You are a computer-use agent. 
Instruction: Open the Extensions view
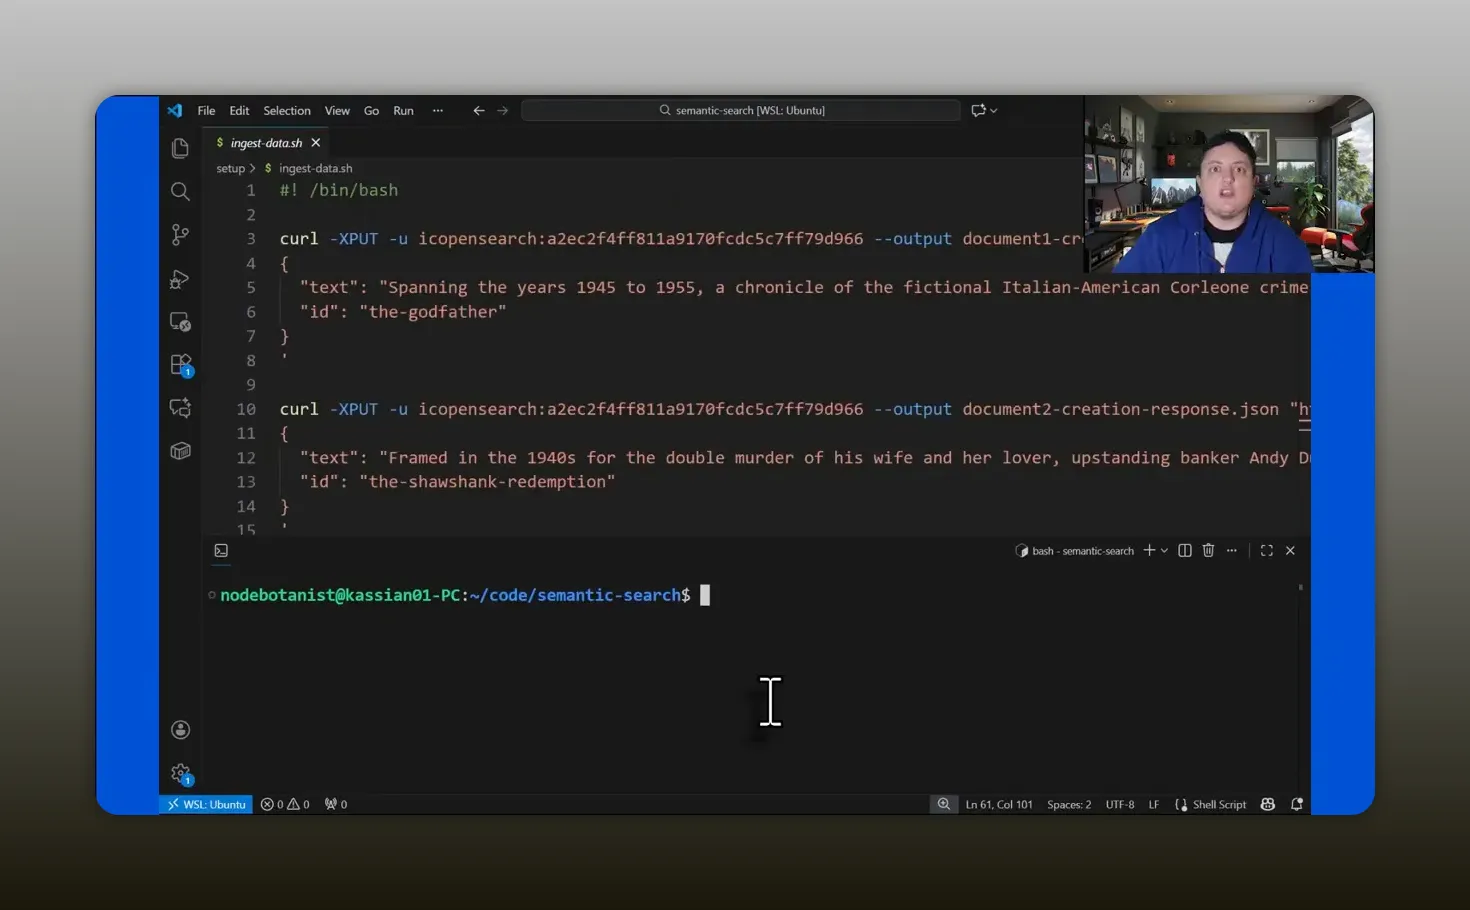(x=180, y=365)
